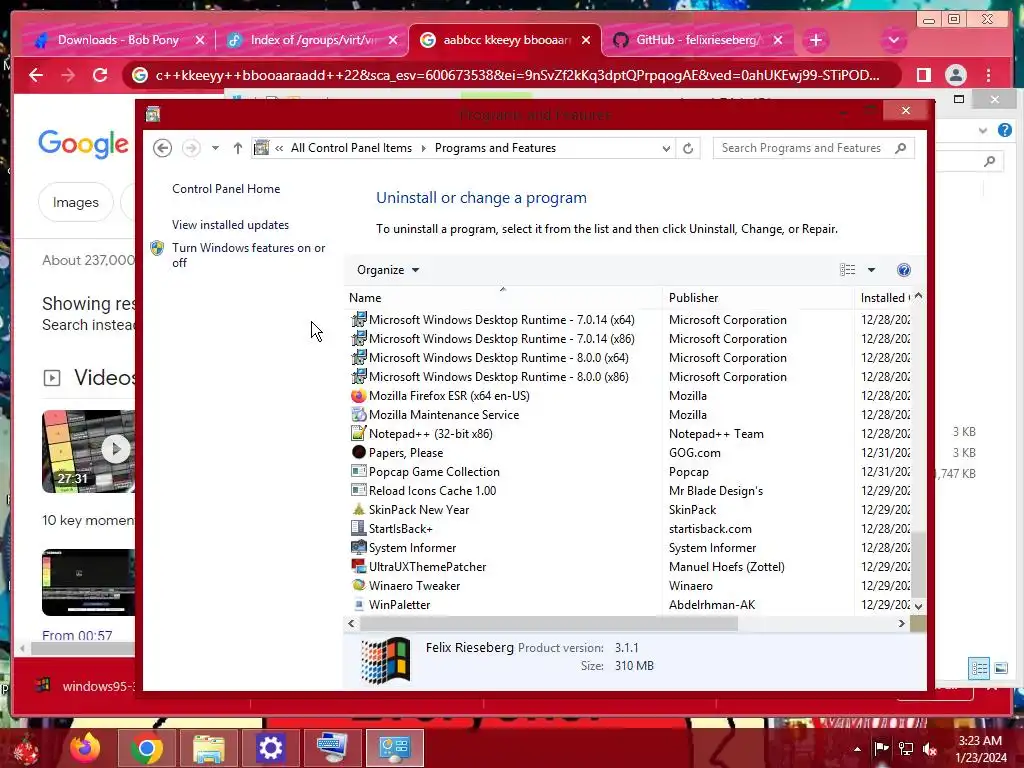Click the Chrome address bar URL
1024x768 pixels.
pyautogui.click(x=517, y=75)
